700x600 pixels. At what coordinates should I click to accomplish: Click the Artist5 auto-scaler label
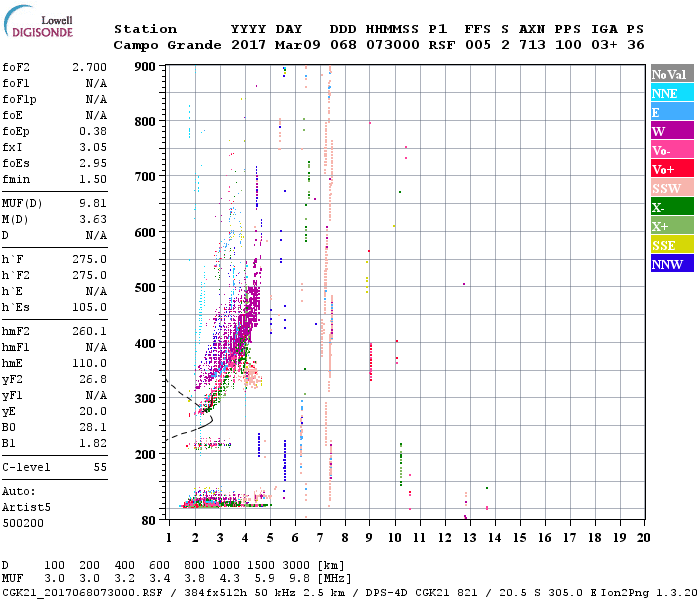click(x=26, y=508)
